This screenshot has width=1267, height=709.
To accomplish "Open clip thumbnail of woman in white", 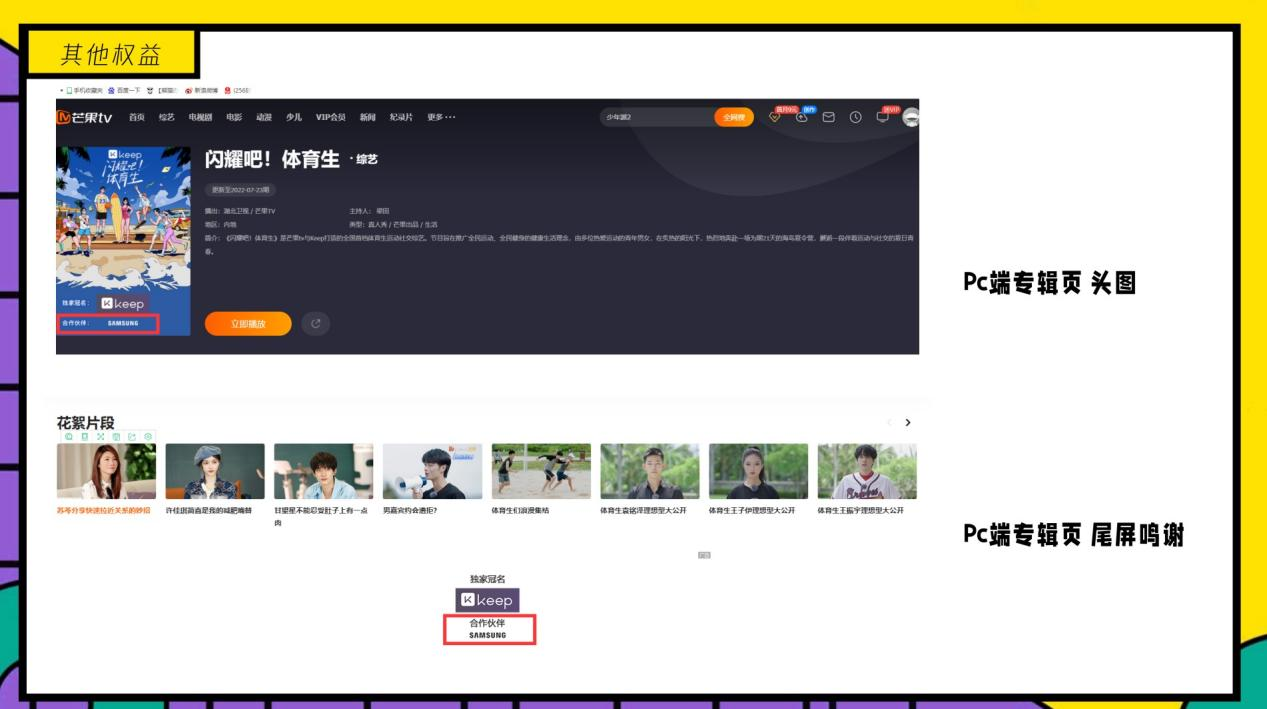I will coord(106,471).
